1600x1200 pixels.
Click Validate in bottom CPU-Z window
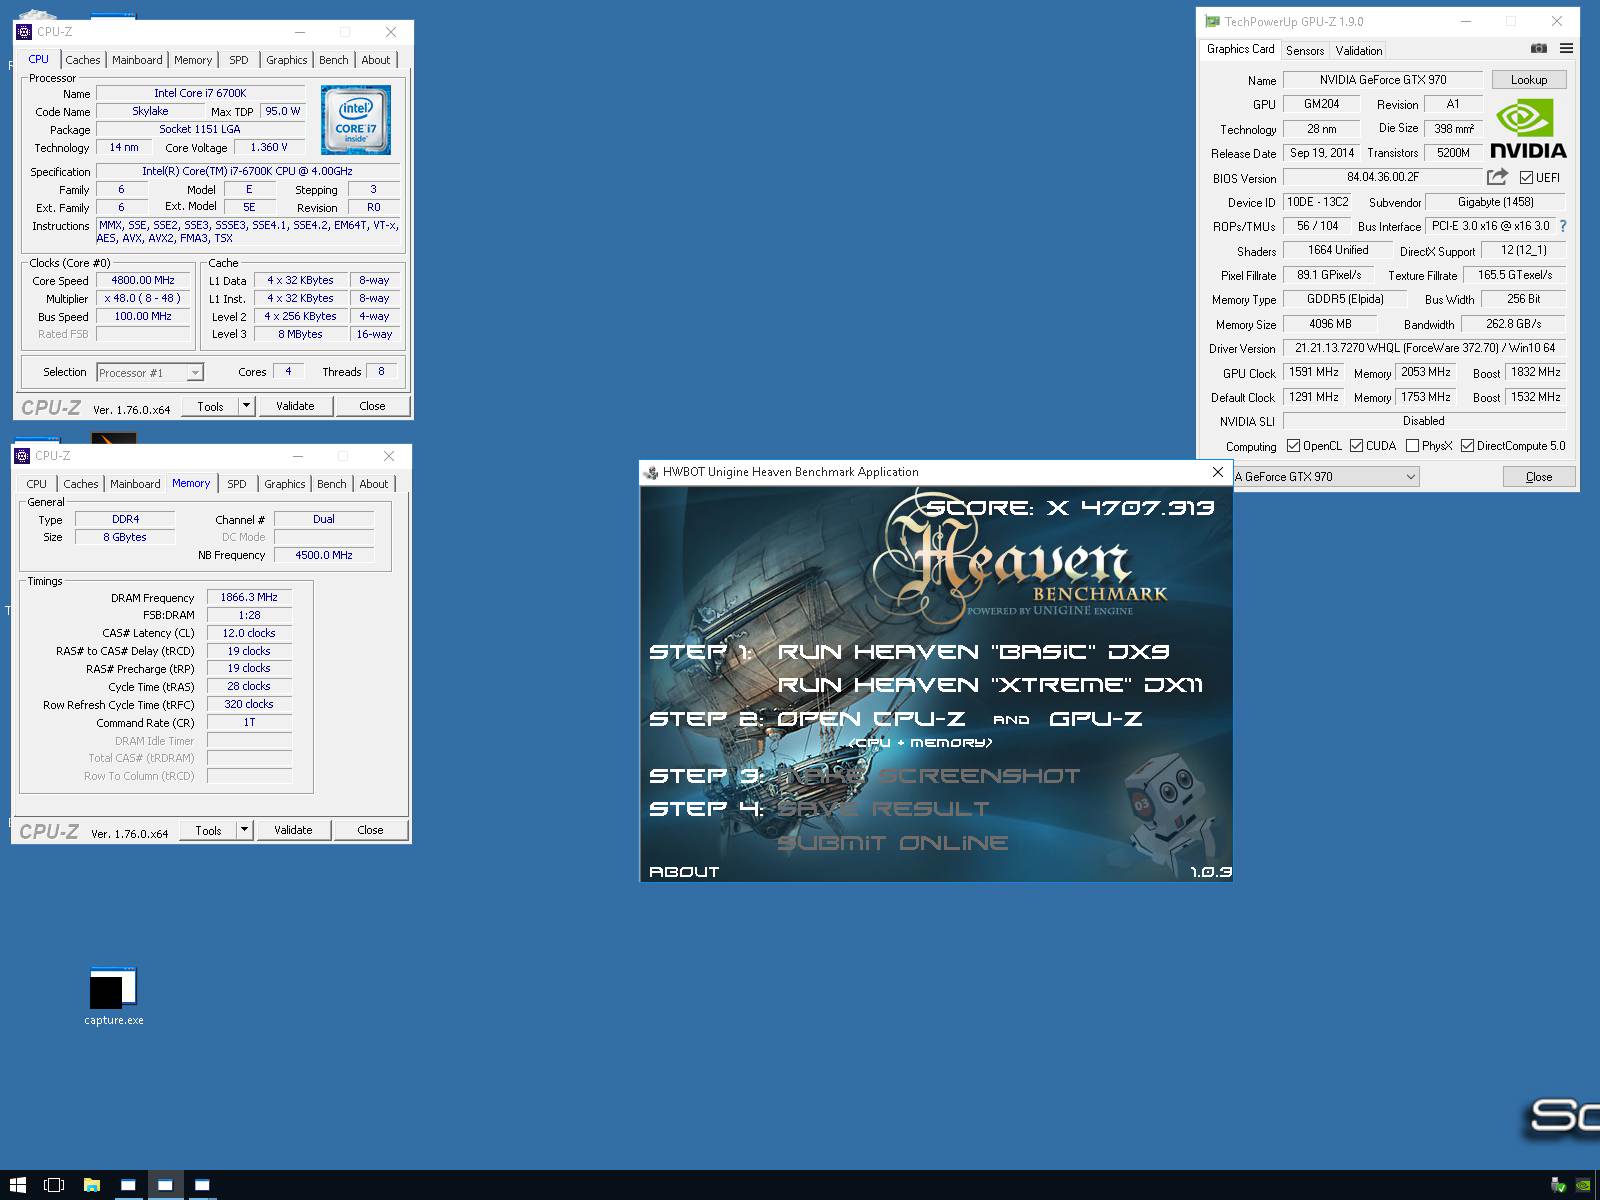pos(293,830)
